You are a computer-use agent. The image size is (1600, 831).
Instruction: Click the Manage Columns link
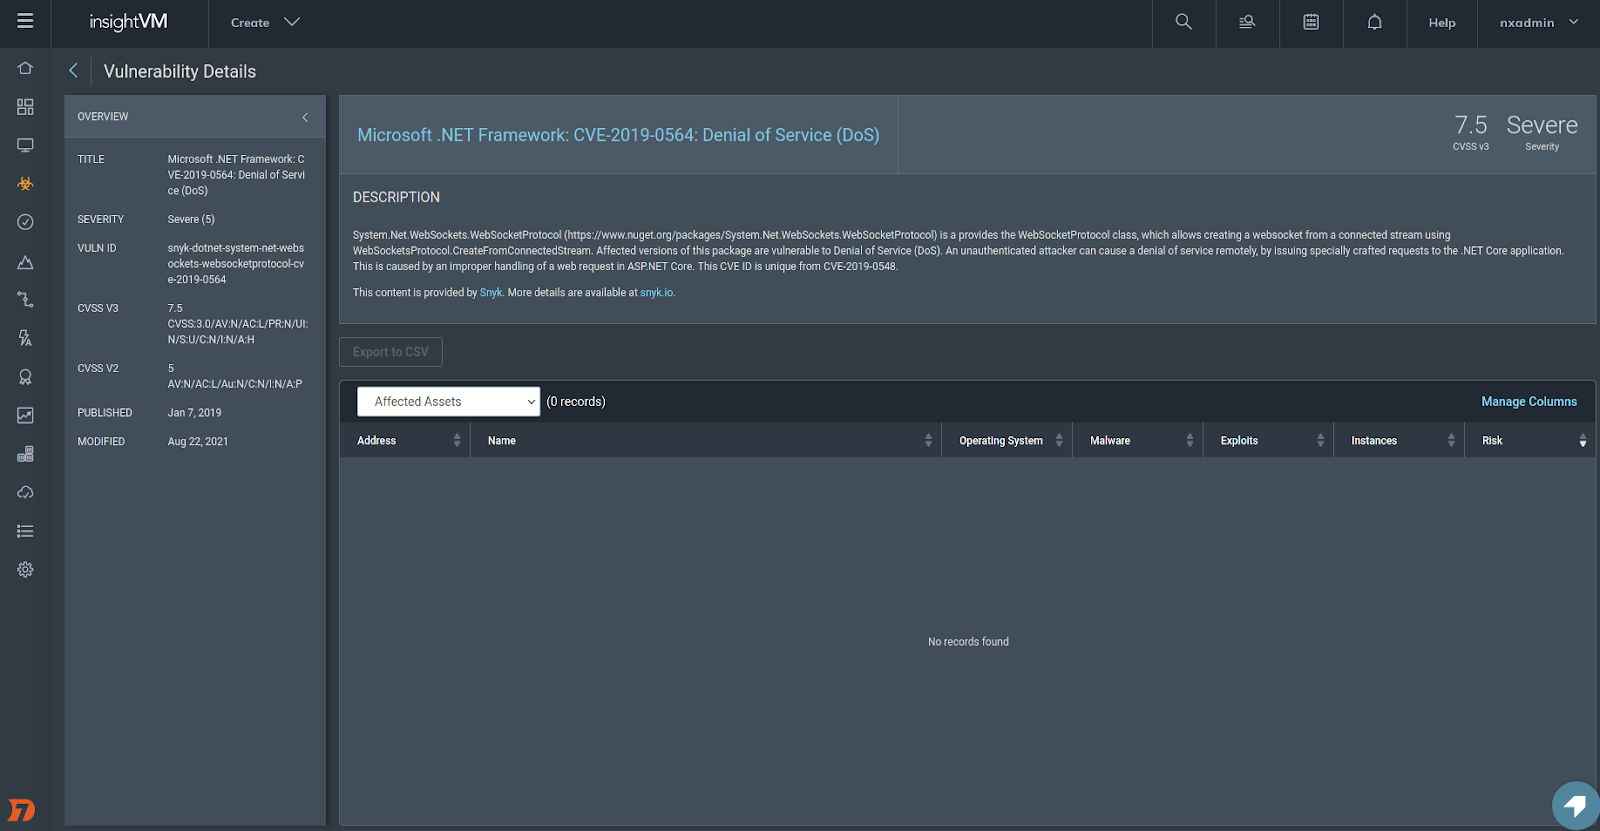tap(1528, 402)
